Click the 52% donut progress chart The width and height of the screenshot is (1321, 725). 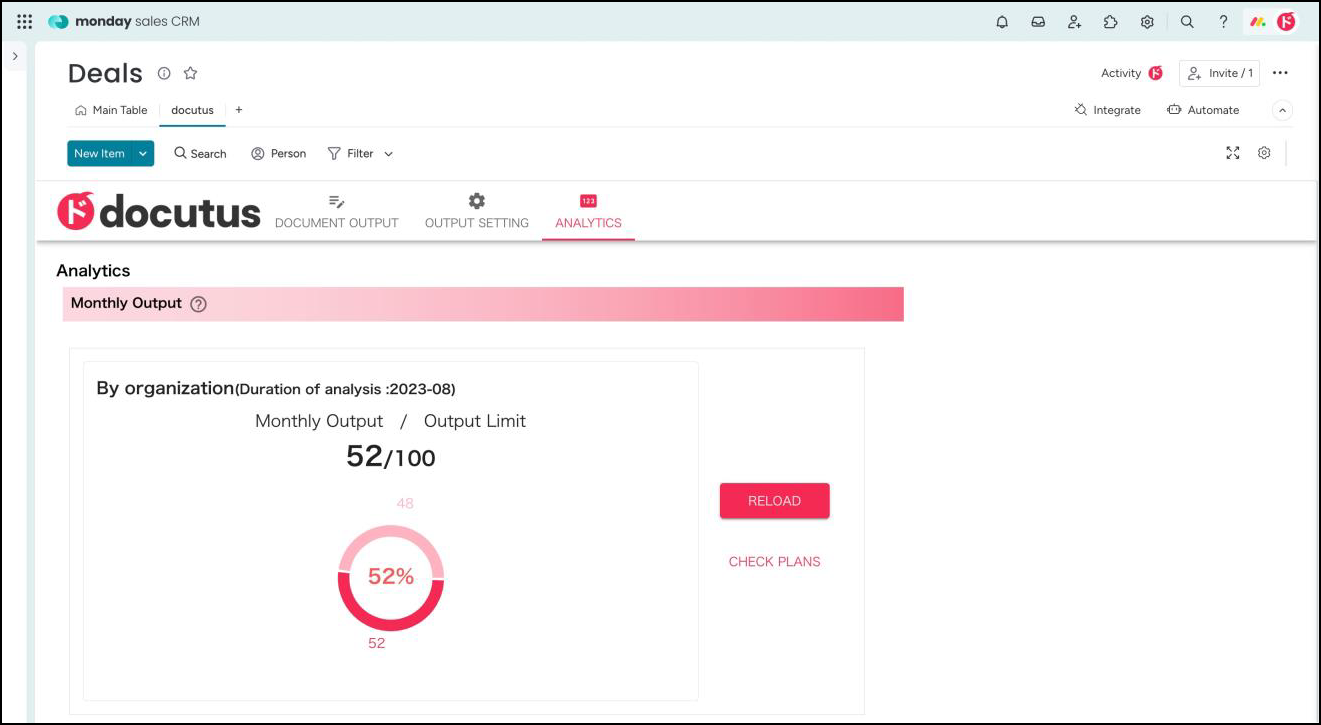pyautogui.click(x=391, y=577)
